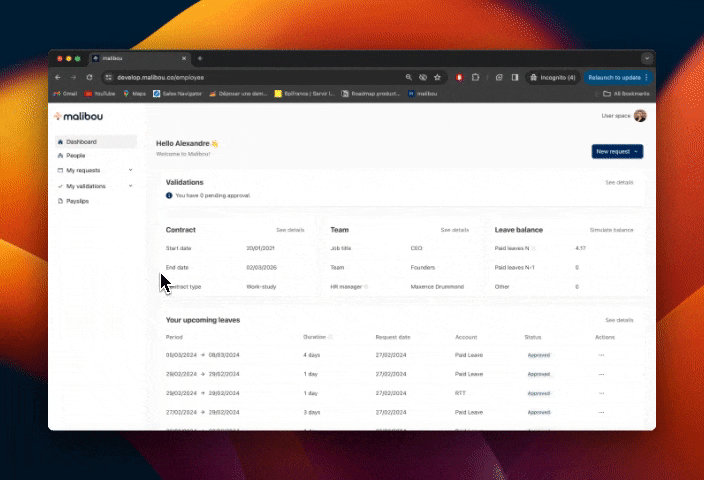Click See details in the Contract card
Viewport: 704px width, 480px height.
pos(290,230)
